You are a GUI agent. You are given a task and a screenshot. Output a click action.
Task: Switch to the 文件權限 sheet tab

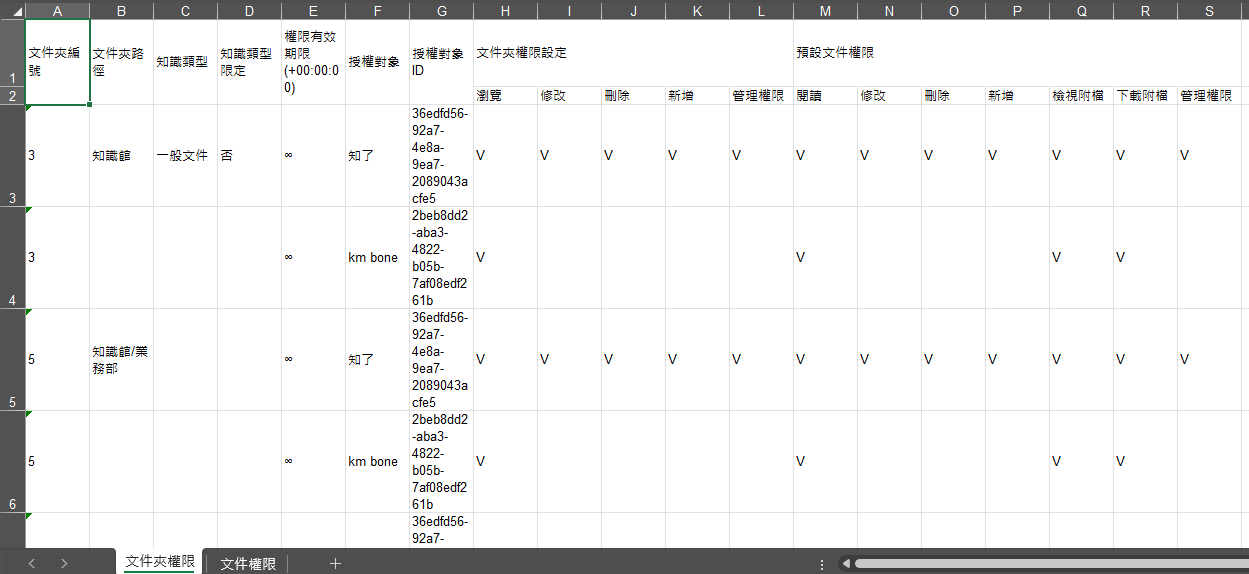(x=248, y=564)
